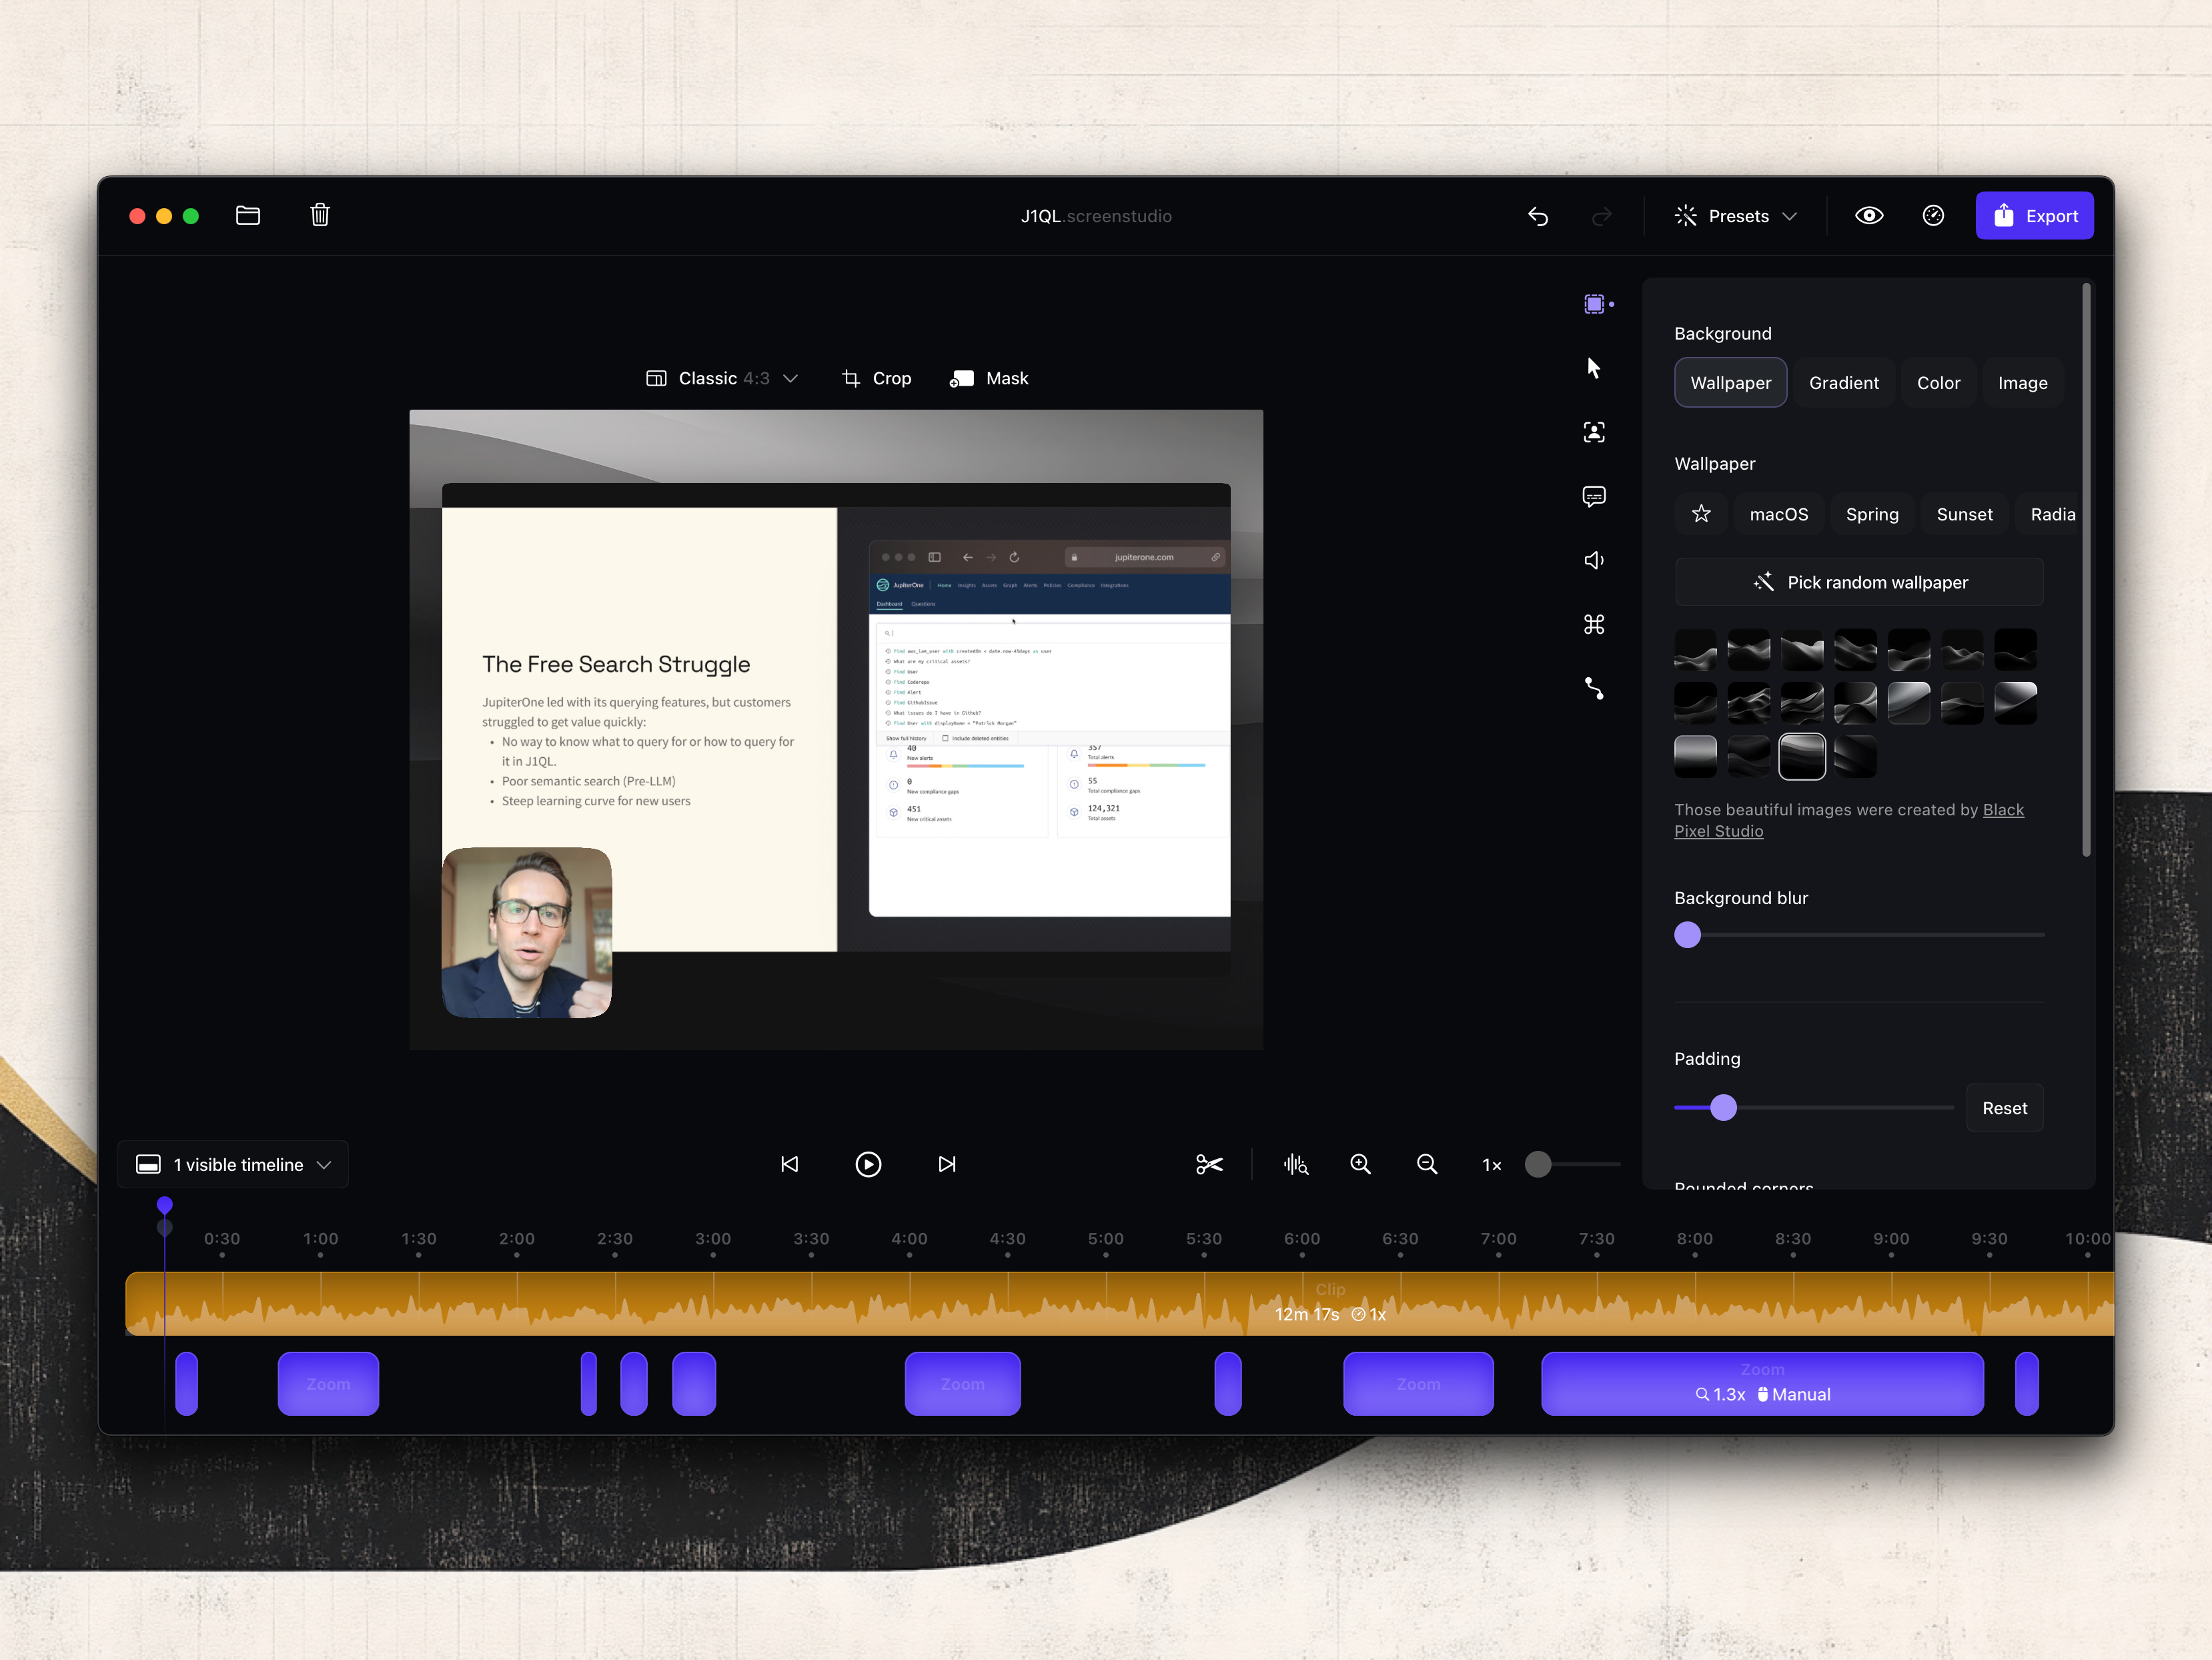This screenshot has height=1660, width=2212.
Task: Click the undo arrow
Action: click(x=1538, y=216)
